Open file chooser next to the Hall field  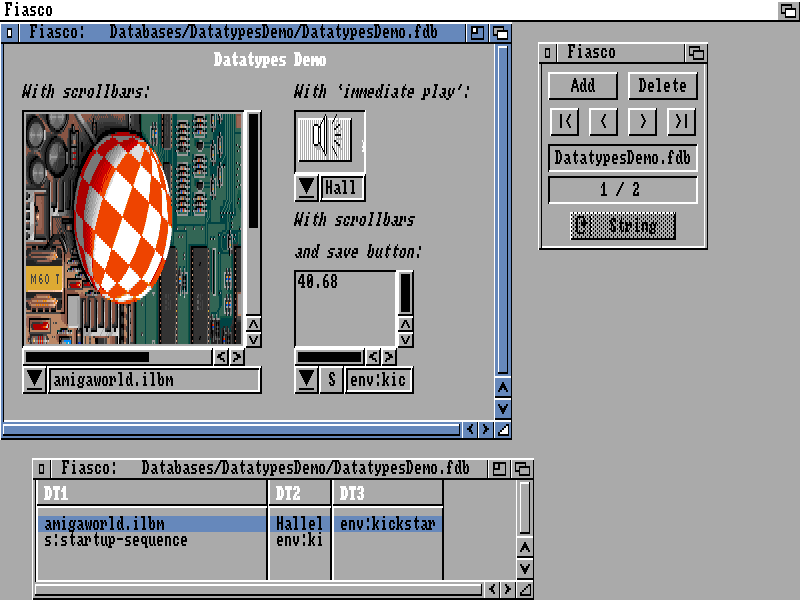point(307,188)
